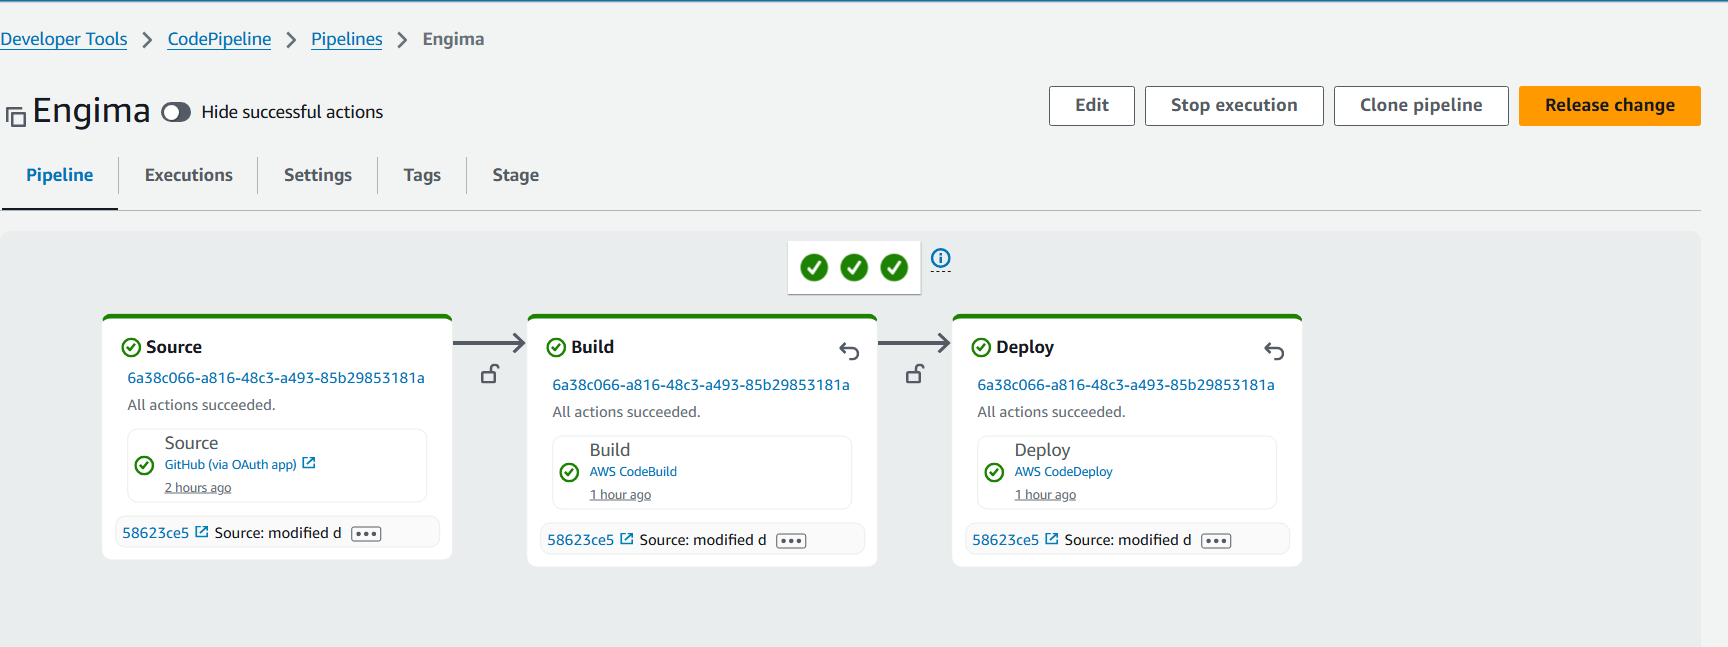Expand Deploy stage commit message ellipsis
The width and height of the screenshot is (1728, 647).
(x=1216, y=541)
